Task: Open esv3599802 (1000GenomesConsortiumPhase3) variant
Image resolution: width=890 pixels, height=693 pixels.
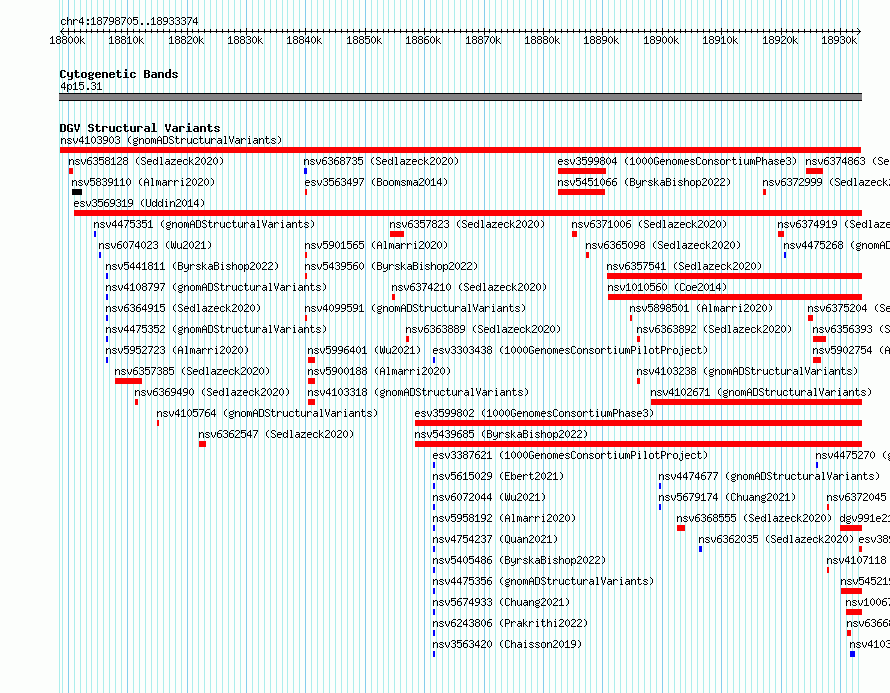Action: point(535,413)
